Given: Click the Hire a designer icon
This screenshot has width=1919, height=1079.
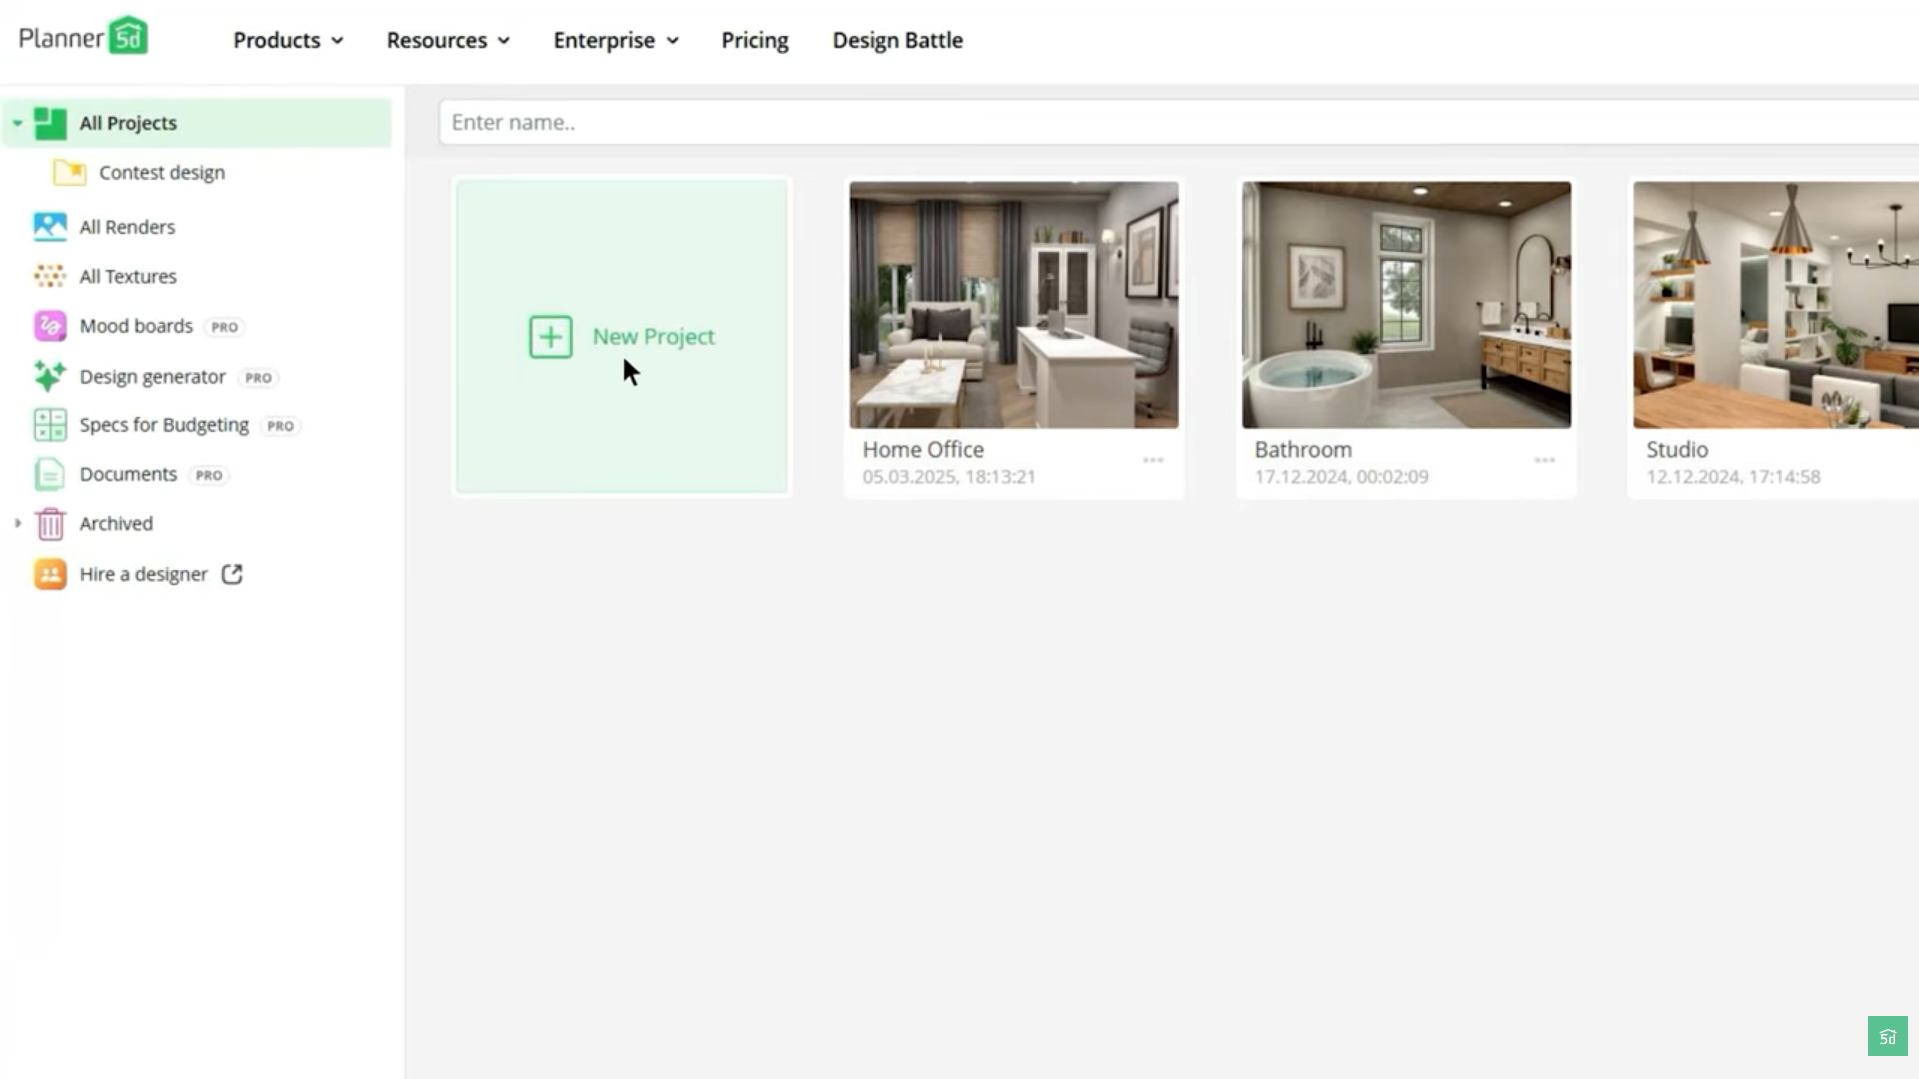Looking at the screenshot, I should (50, 574).
